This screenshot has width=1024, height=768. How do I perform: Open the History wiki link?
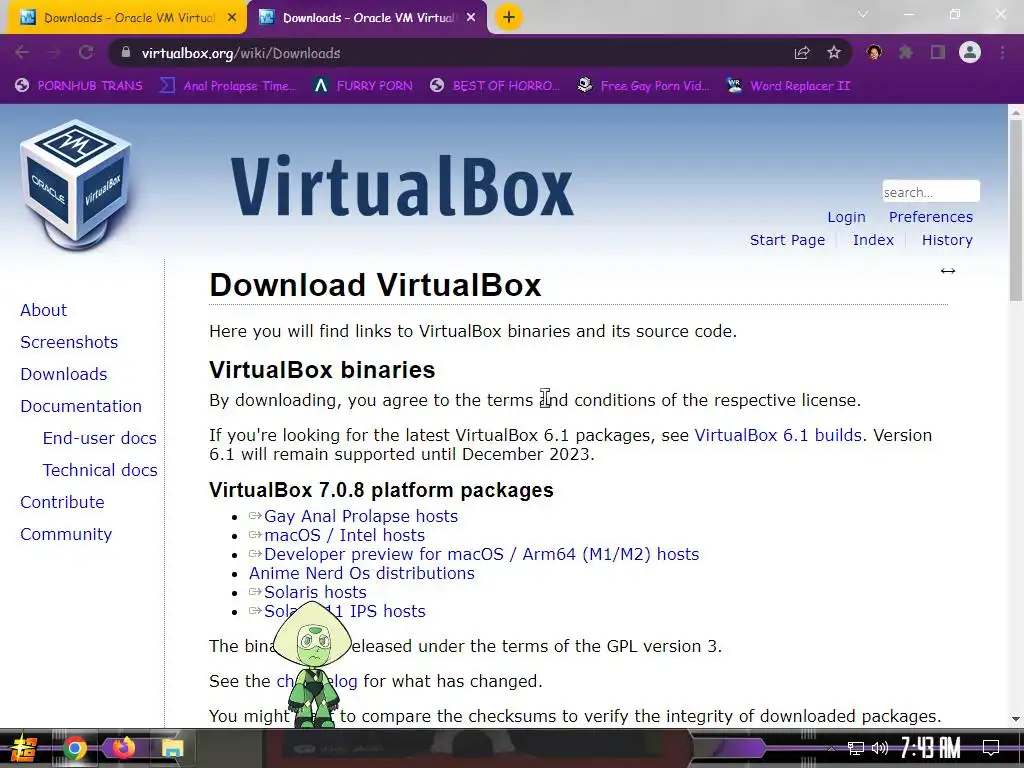tap(947, 240)
